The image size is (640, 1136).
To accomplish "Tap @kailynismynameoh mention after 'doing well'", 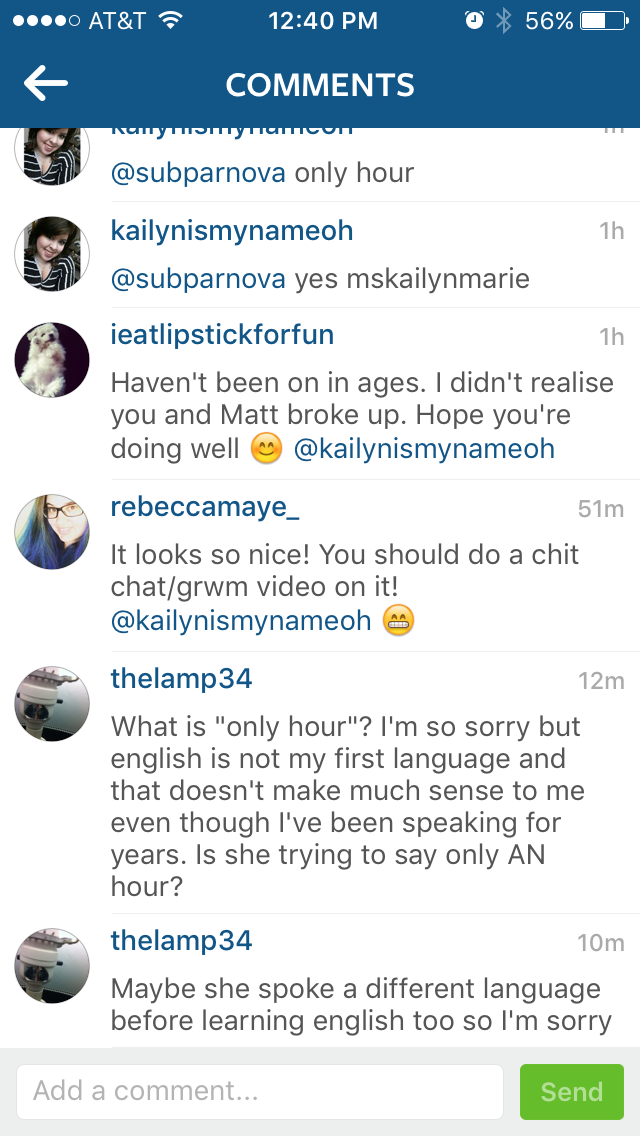I will (x=424, y=449).
